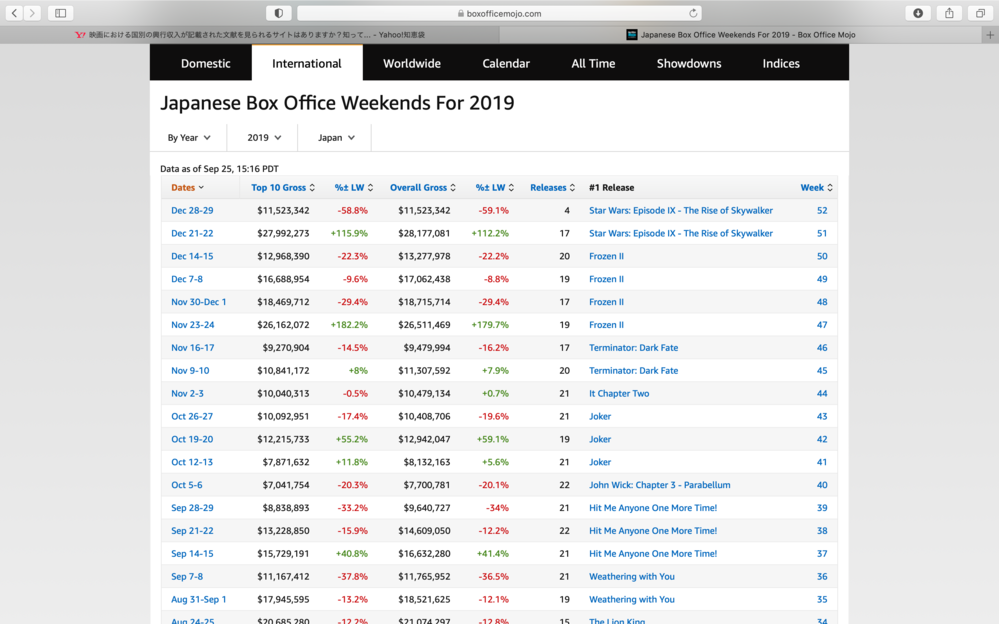Sort by Top 10 Gross column
Screen dimensions: 999x624
pos(283,187)
